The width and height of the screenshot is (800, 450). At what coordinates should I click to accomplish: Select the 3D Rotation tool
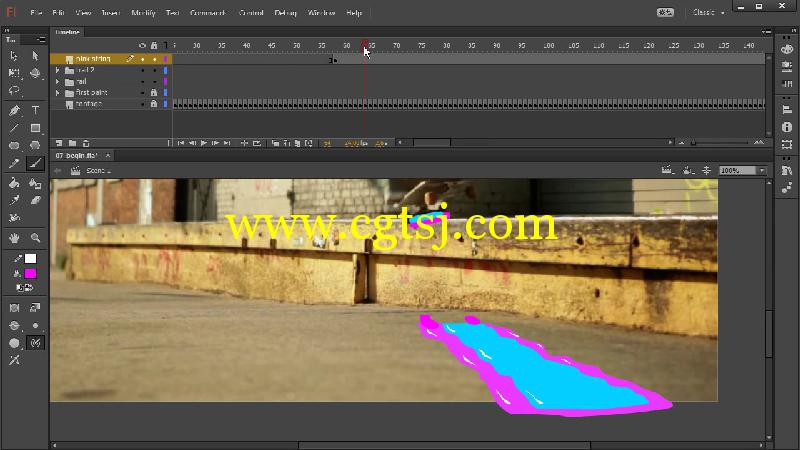pyautogui.click(x=35, y=73)
